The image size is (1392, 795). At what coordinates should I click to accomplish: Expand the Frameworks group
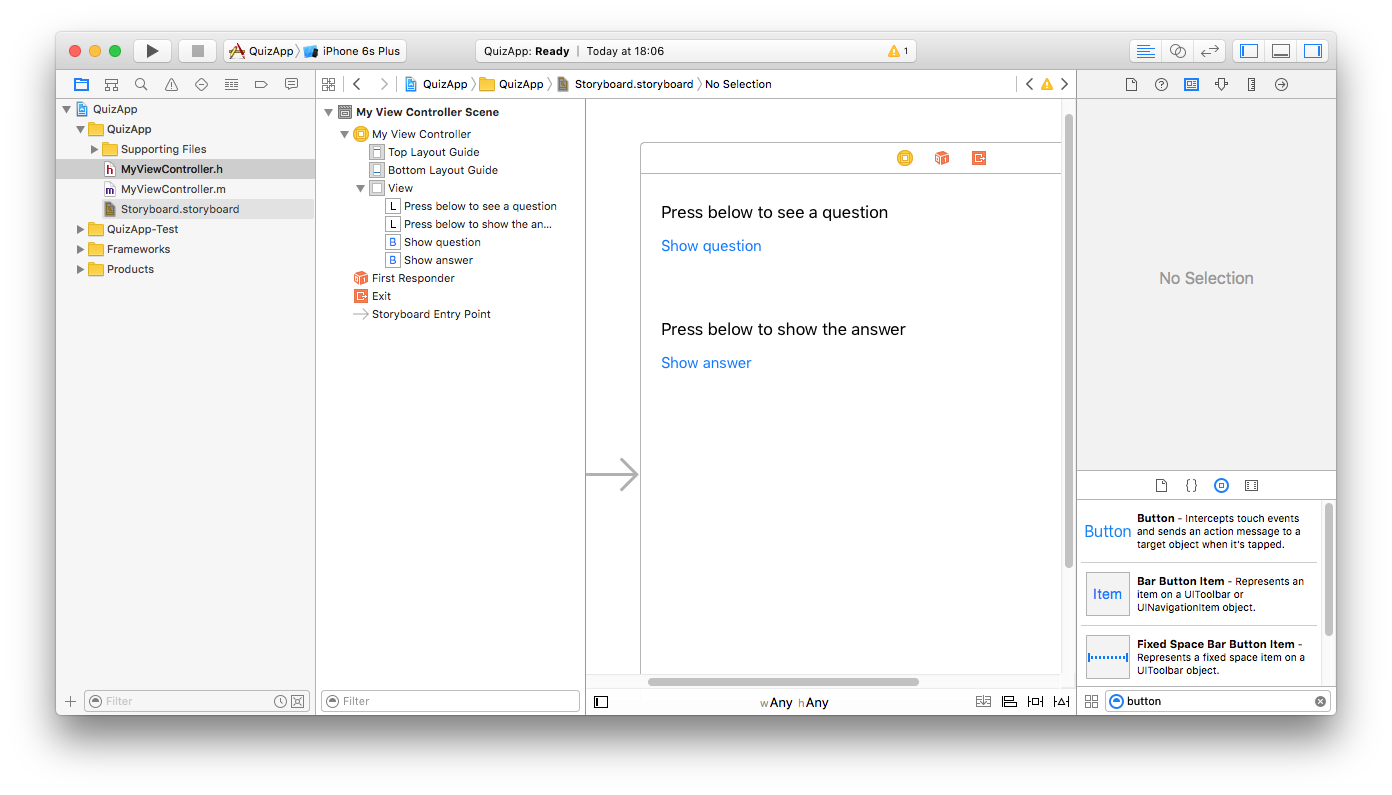click(x=81, y=249)
